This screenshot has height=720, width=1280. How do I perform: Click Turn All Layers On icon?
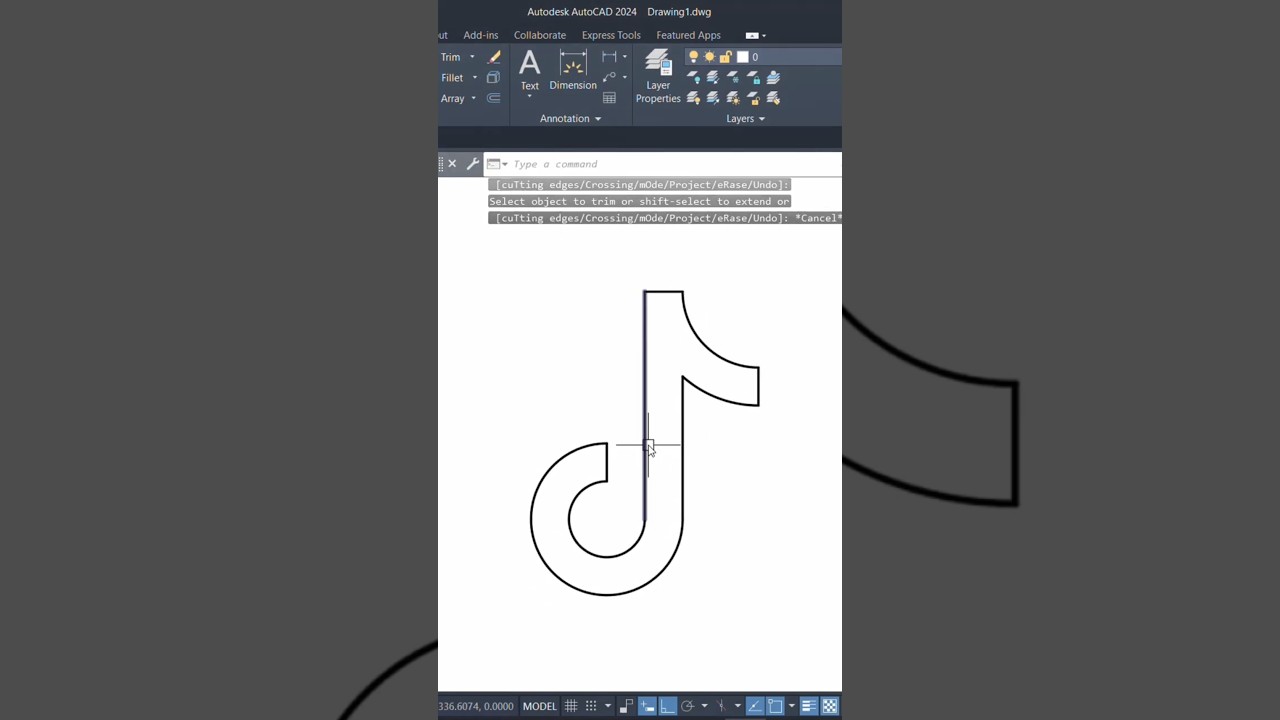point(693,98)
